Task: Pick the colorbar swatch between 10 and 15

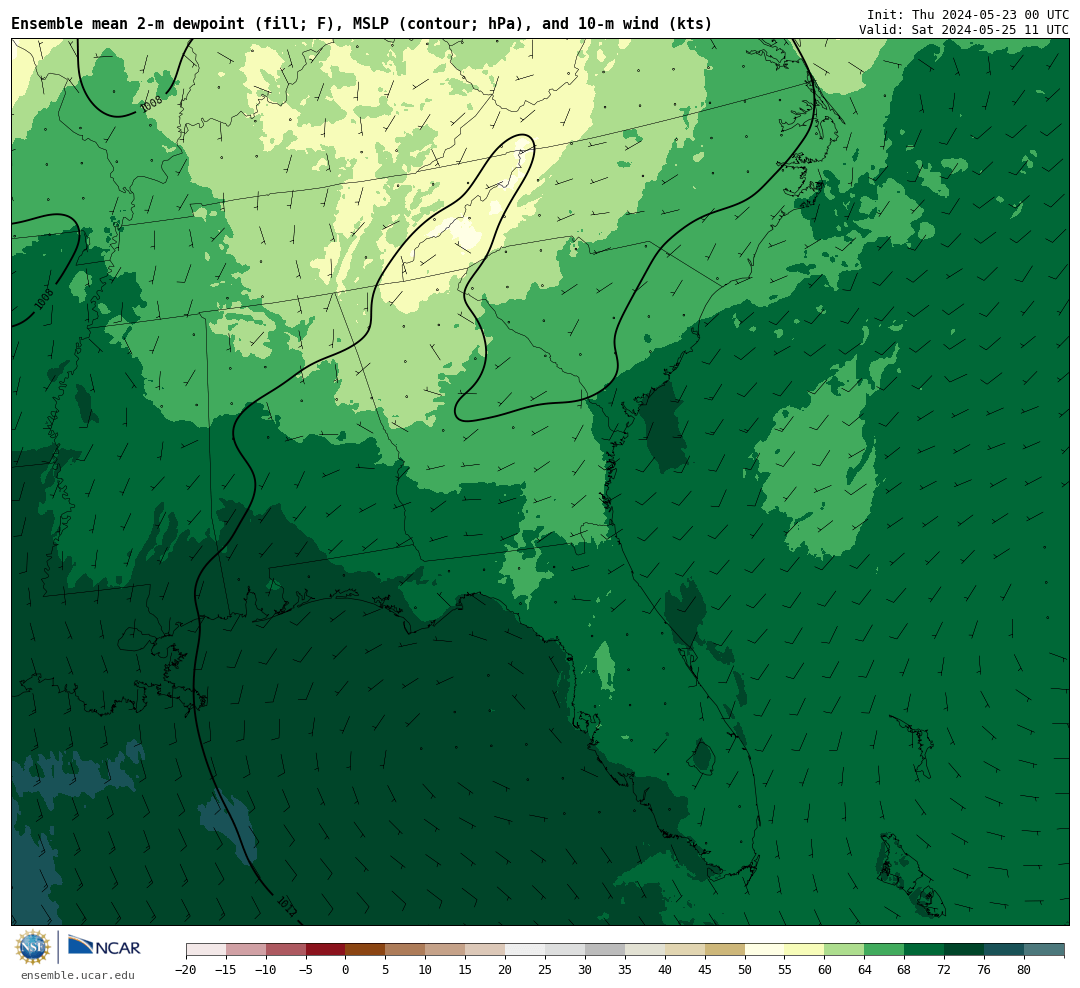Action: click(x=446, y=950)
